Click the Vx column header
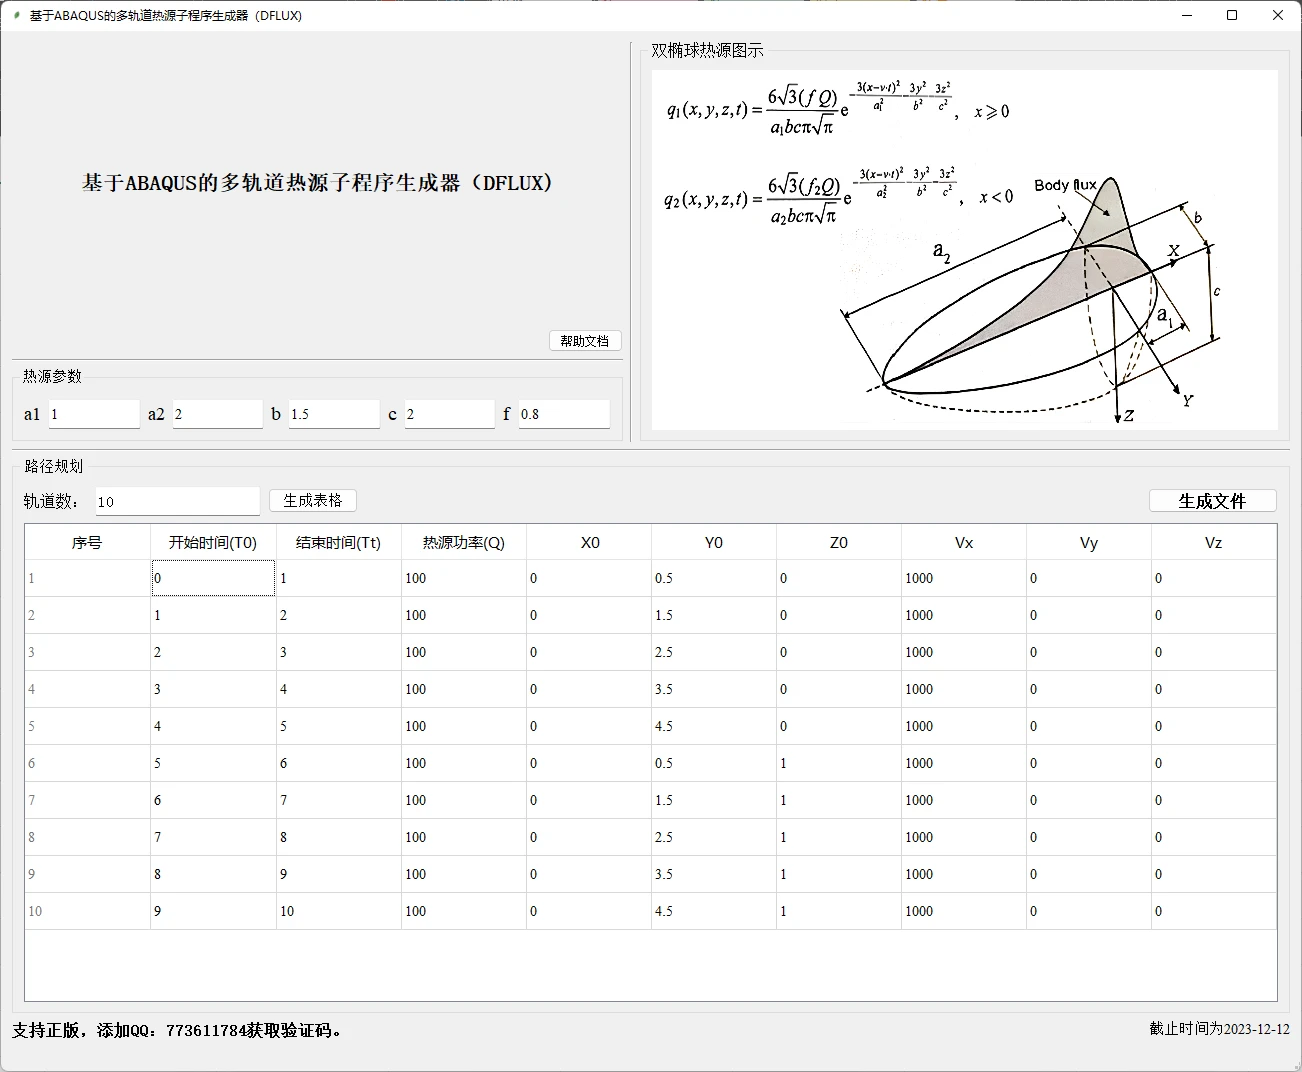1302x1072 pixels. coord(964,542)
